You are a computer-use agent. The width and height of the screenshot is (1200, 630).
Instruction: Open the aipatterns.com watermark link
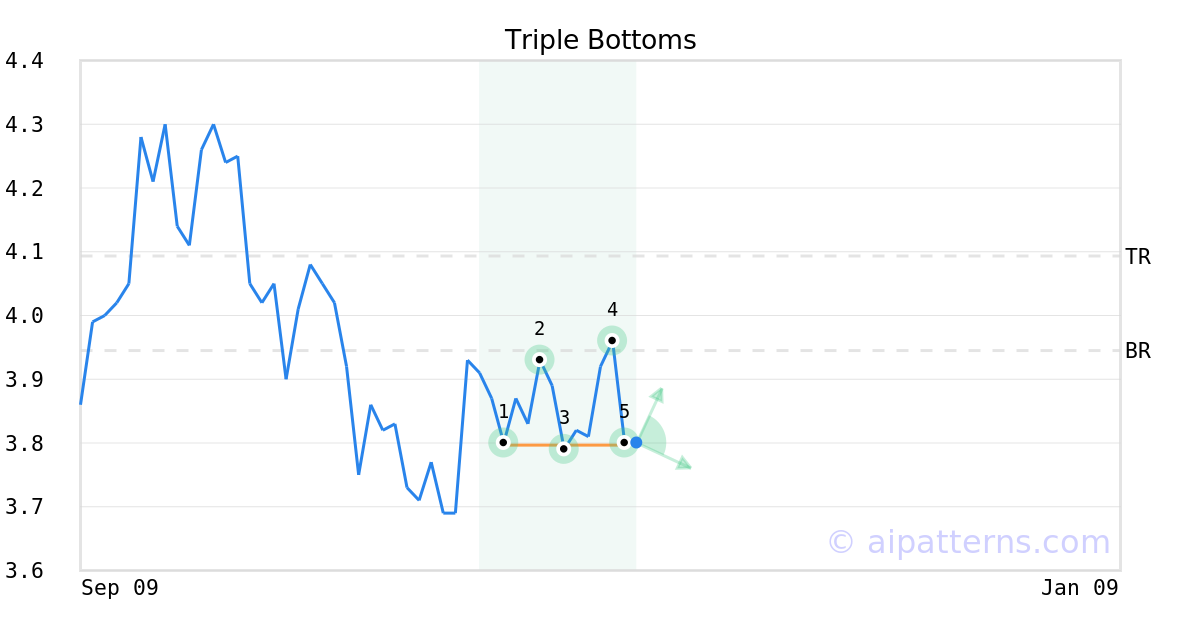click(x=968, y=542)
